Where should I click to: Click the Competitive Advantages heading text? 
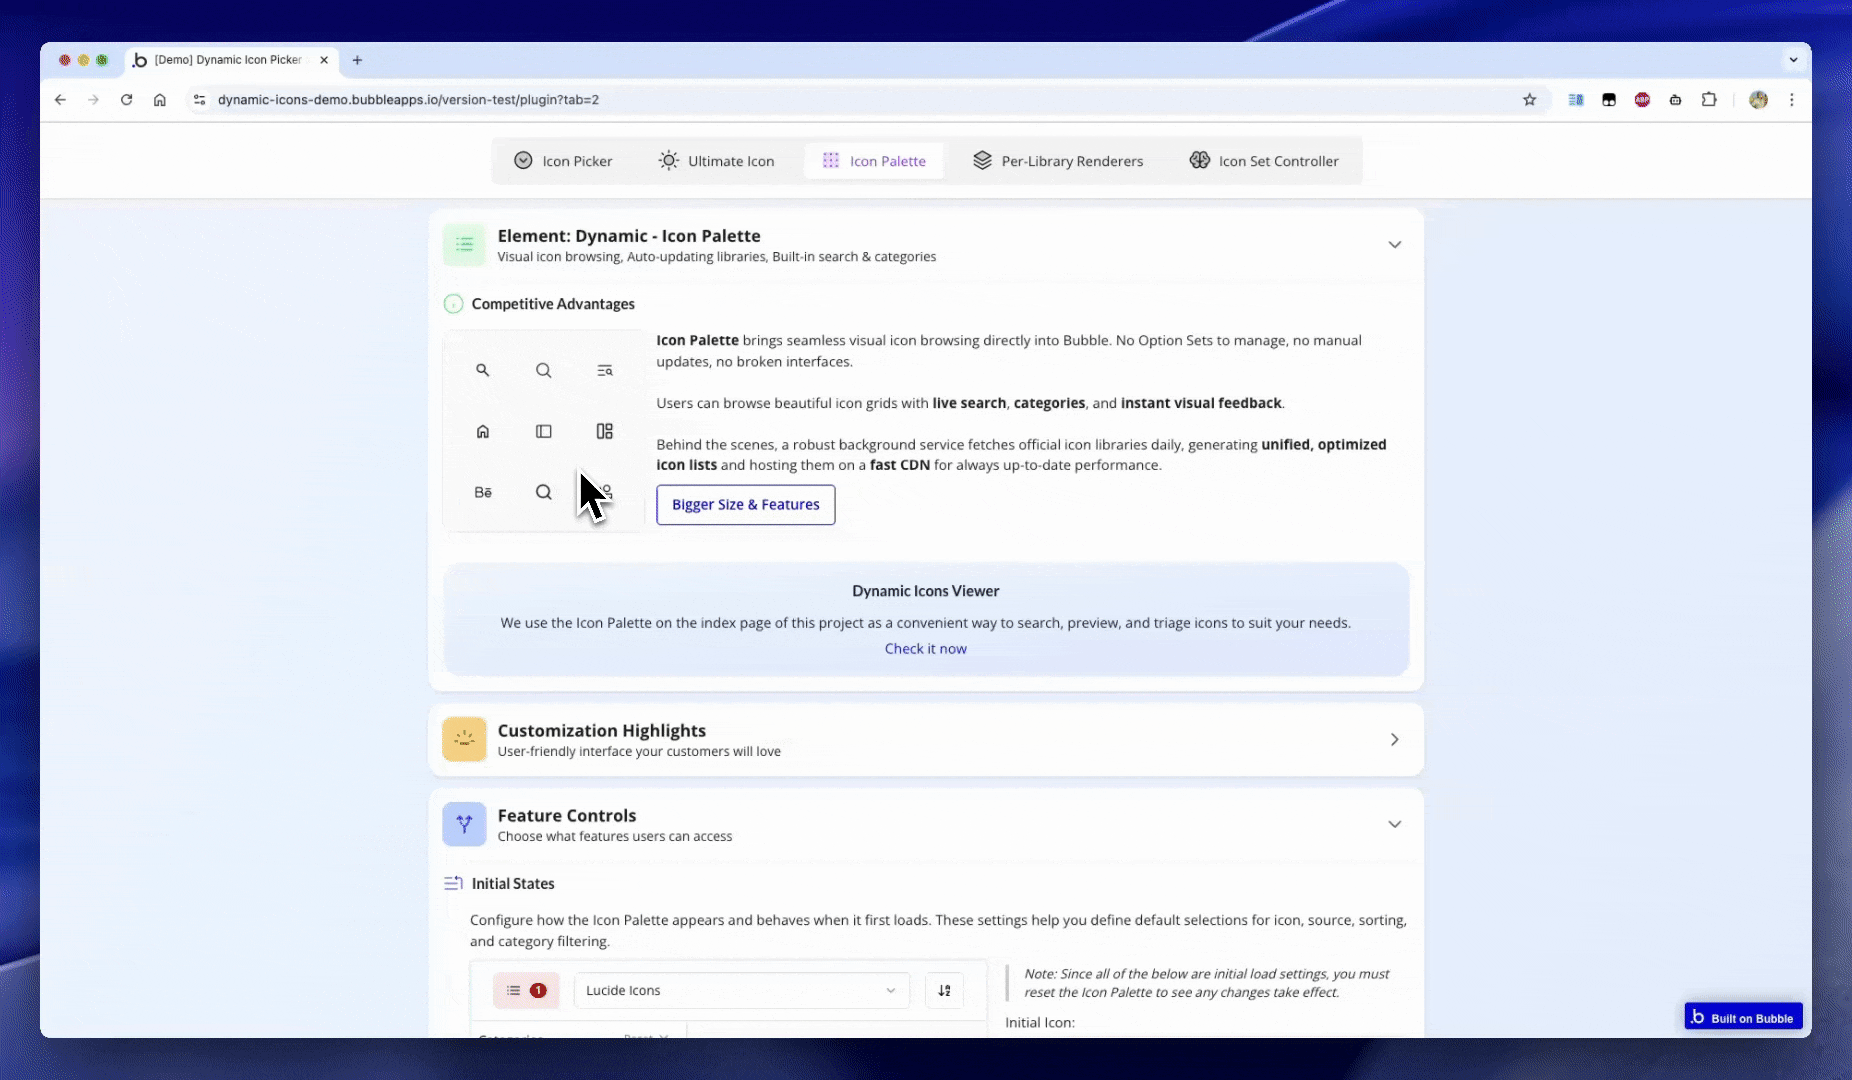click(x=553, y=304)
